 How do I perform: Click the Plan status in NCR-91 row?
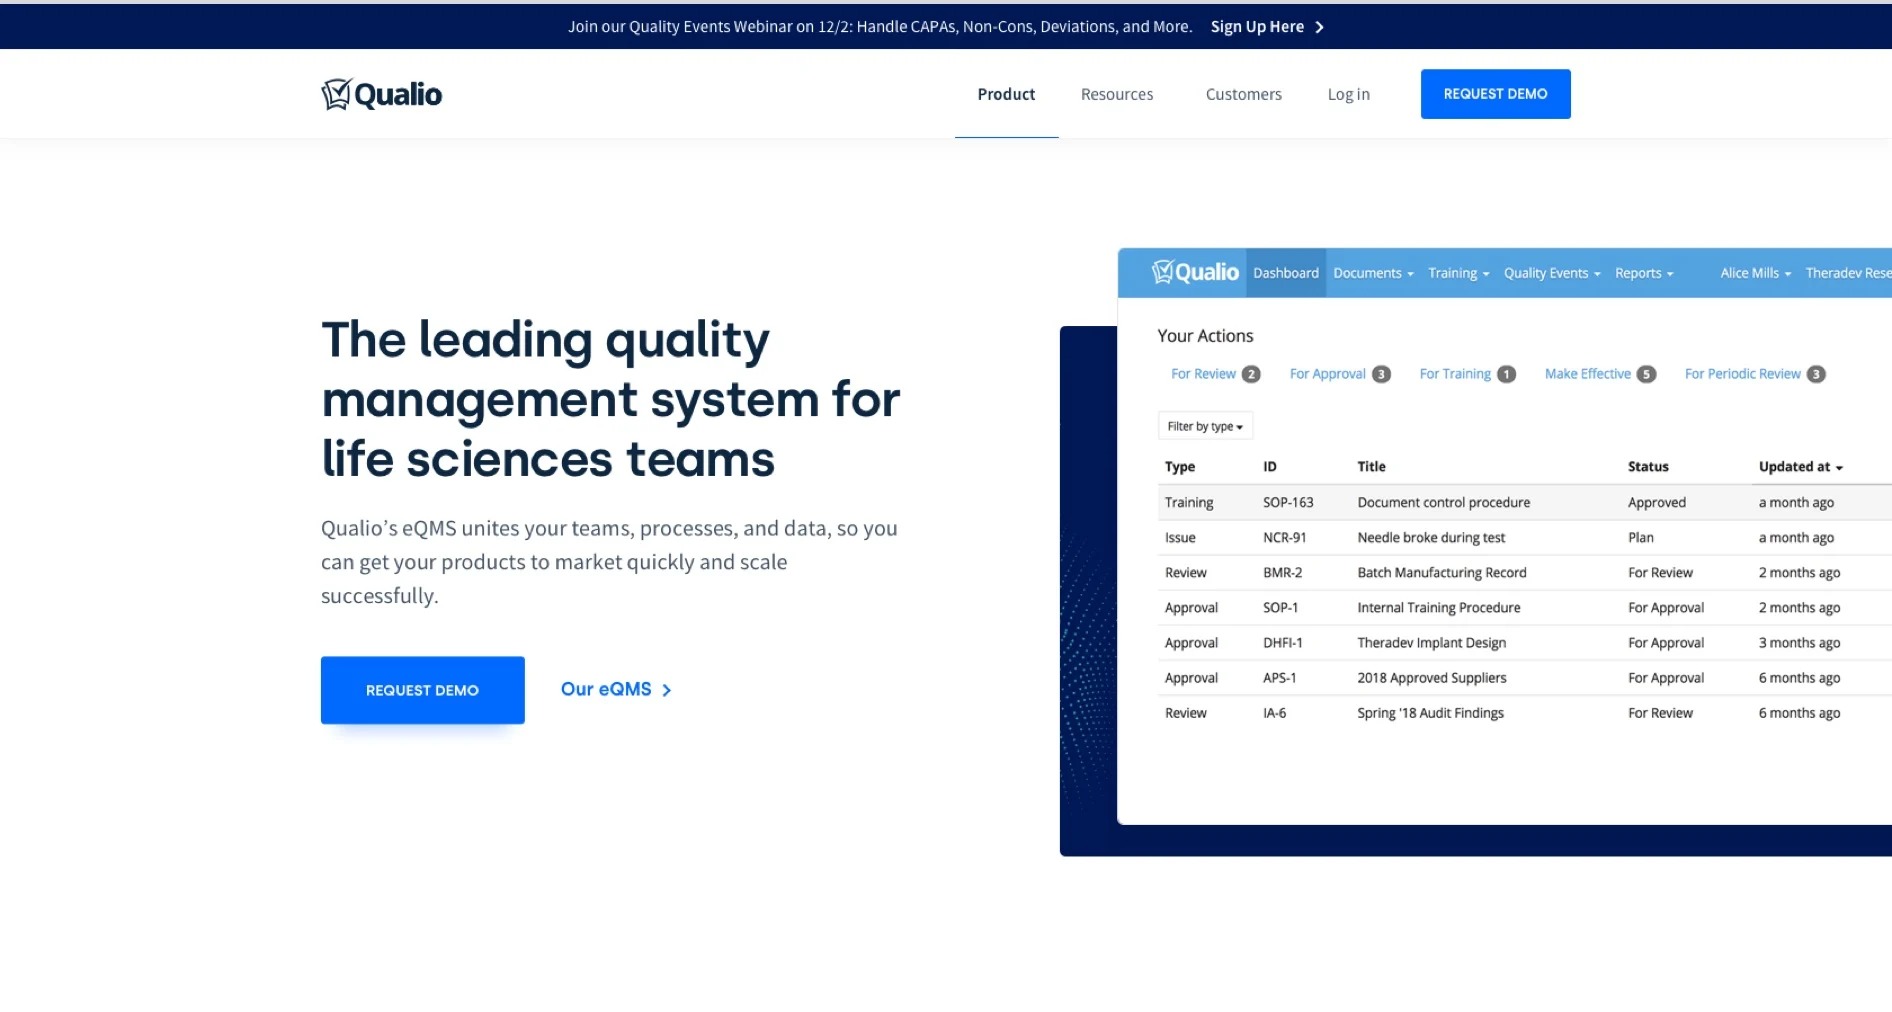(1640, 538)
